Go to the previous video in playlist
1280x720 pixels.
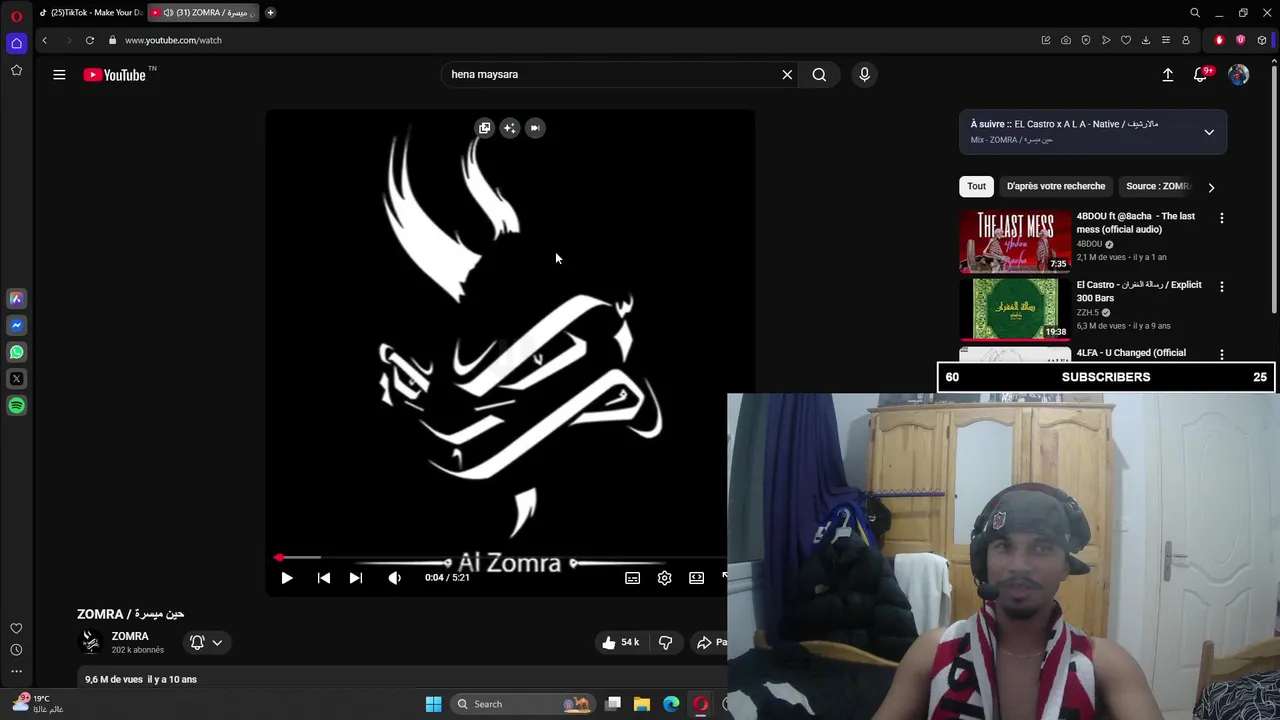[324, 578]
